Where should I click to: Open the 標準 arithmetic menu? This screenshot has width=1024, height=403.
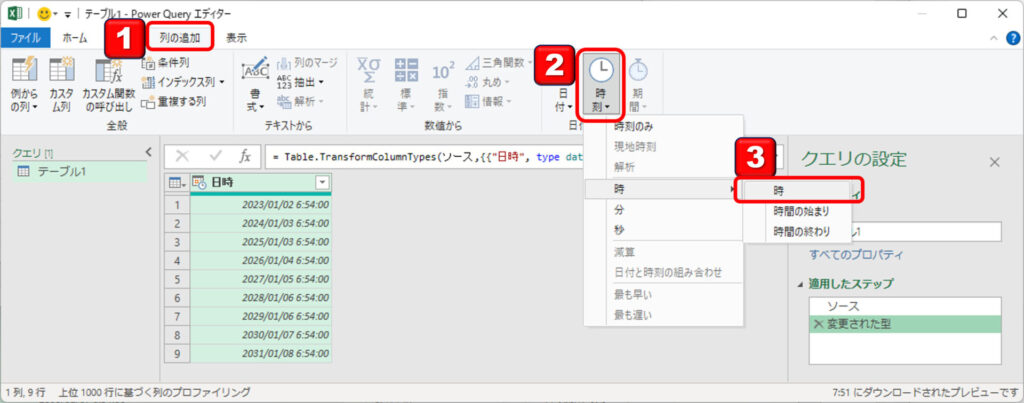406,84
